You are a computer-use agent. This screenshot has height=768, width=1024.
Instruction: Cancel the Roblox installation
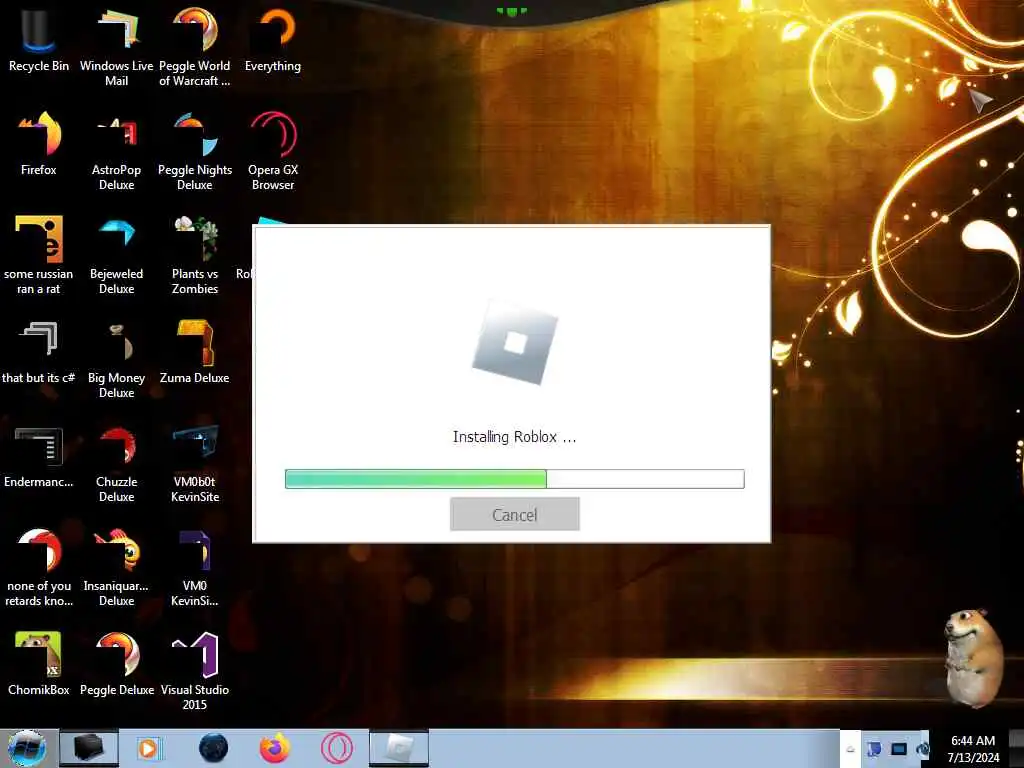pyautogui.click(x=515, y=514)
